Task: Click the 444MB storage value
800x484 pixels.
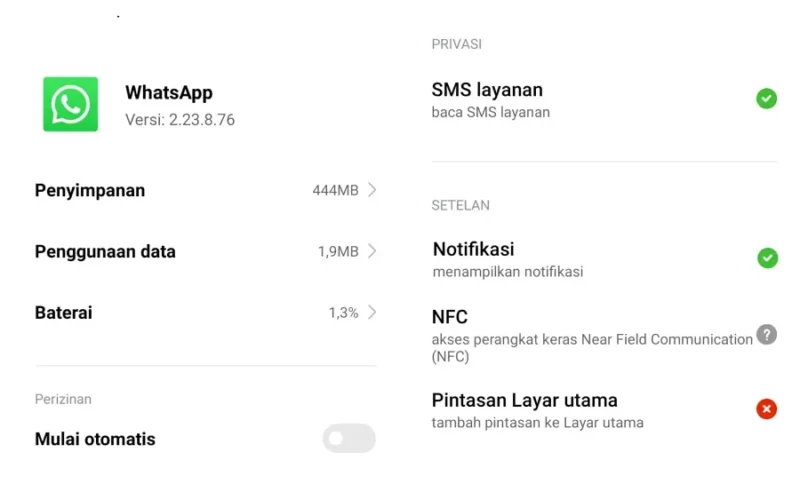Action: tap(335, 190)
